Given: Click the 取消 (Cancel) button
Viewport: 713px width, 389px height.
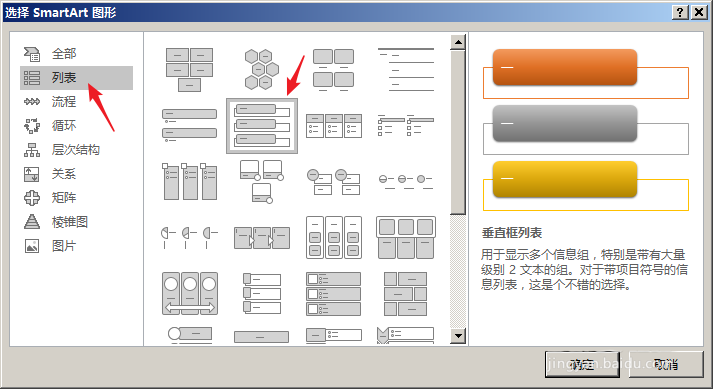Looking at the screenshot, I should point(666,364).
